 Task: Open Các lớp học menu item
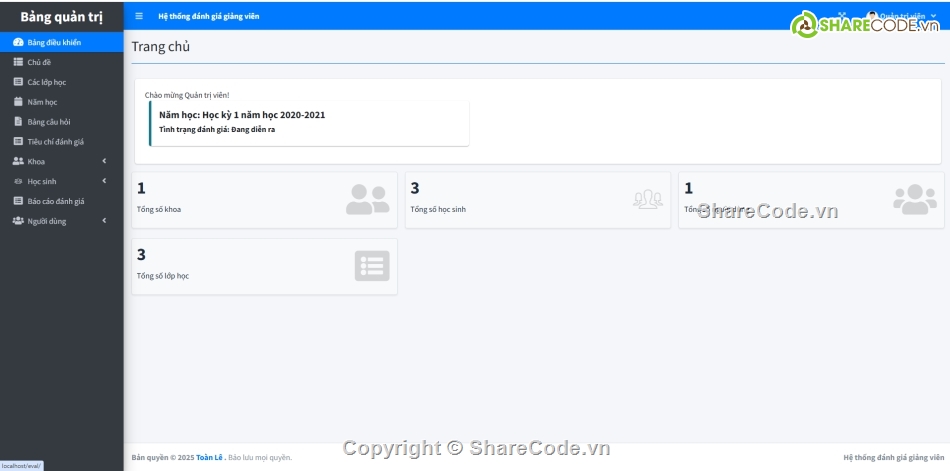coord(46,82)
